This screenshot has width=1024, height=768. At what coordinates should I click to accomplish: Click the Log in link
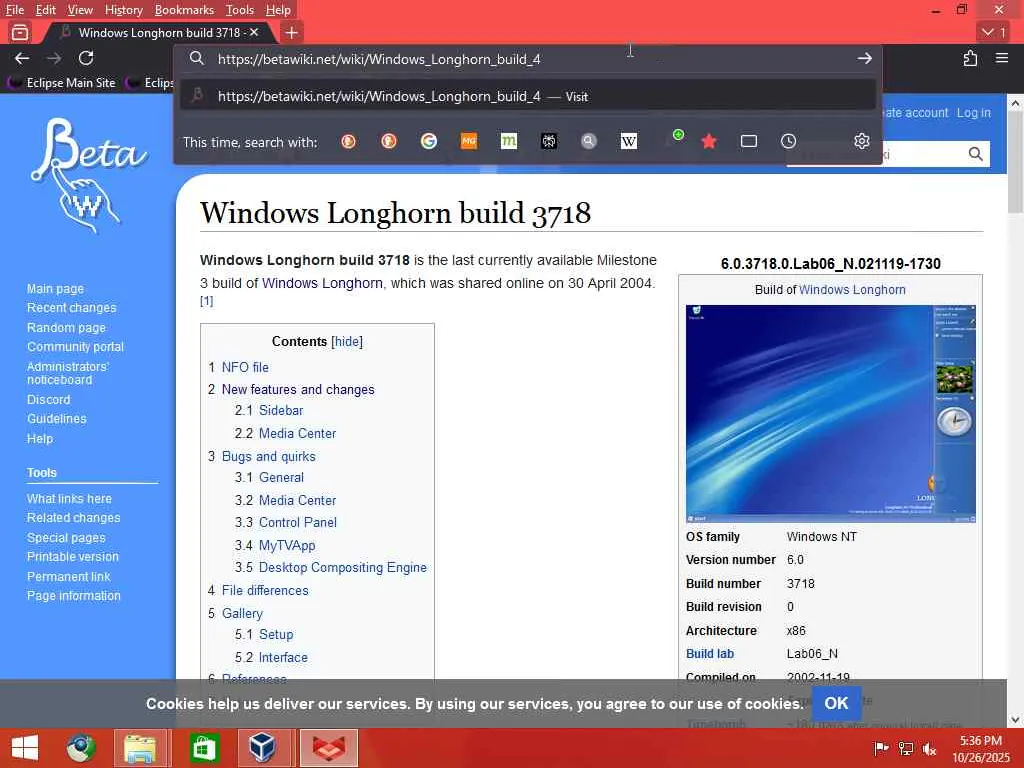[x=973, y=112]
